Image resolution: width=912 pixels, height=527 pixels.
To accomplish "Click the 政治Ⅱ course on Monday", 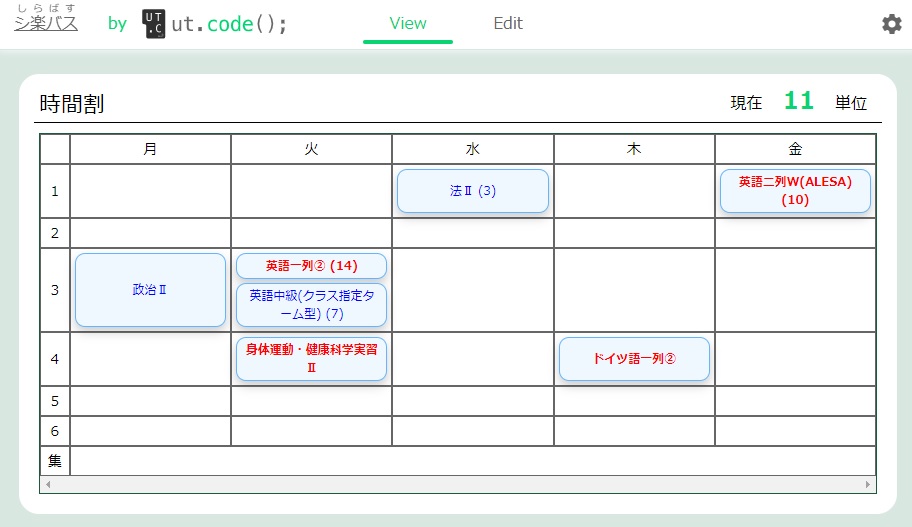I will (x=150, y=290).
